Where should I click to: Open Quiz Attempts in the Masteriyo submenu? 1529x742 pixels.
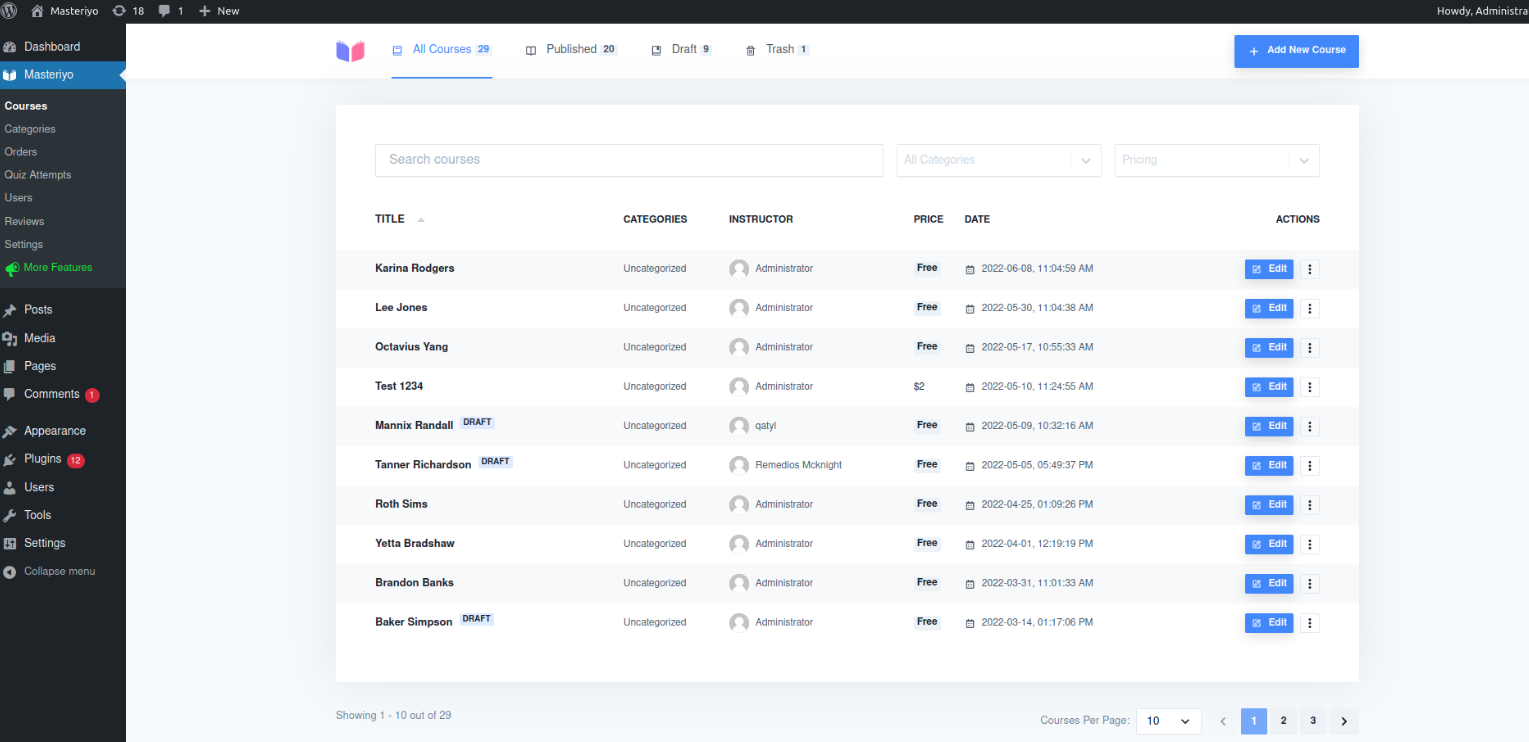click(38, 175)
